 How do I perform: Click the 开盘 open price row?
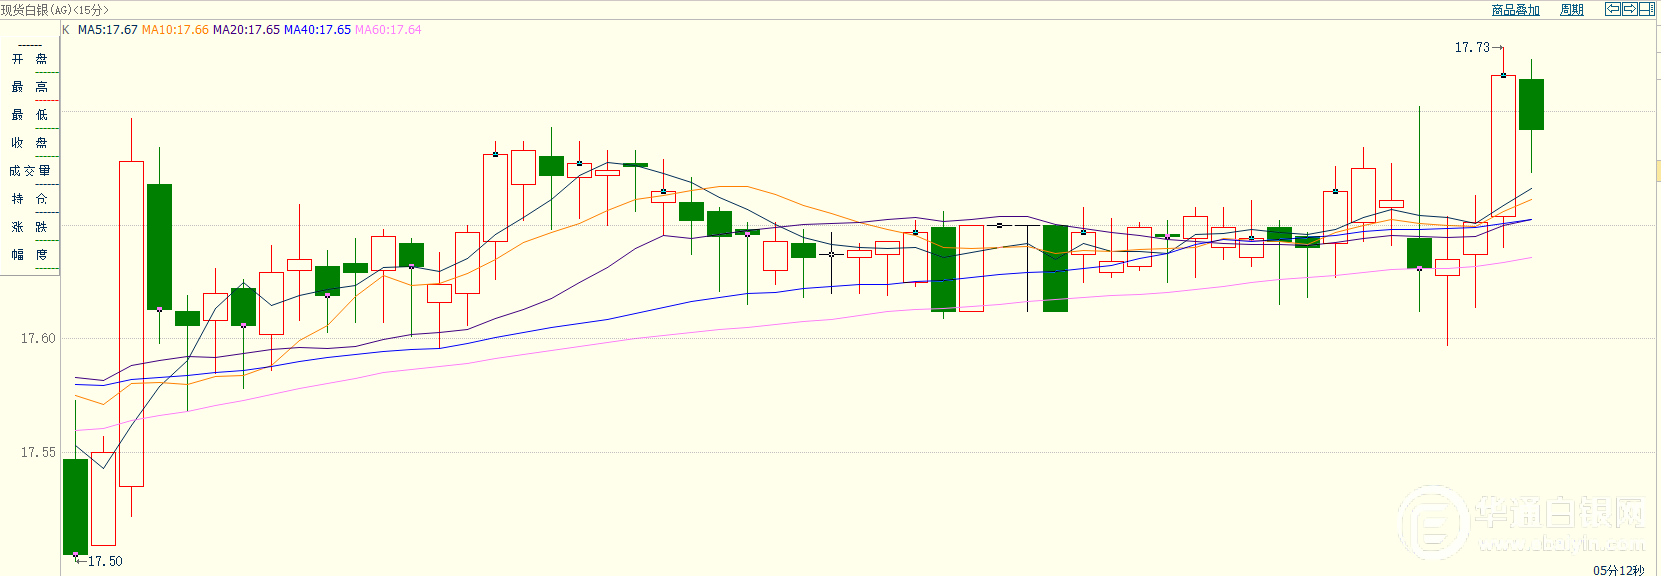tap(30, 59)
